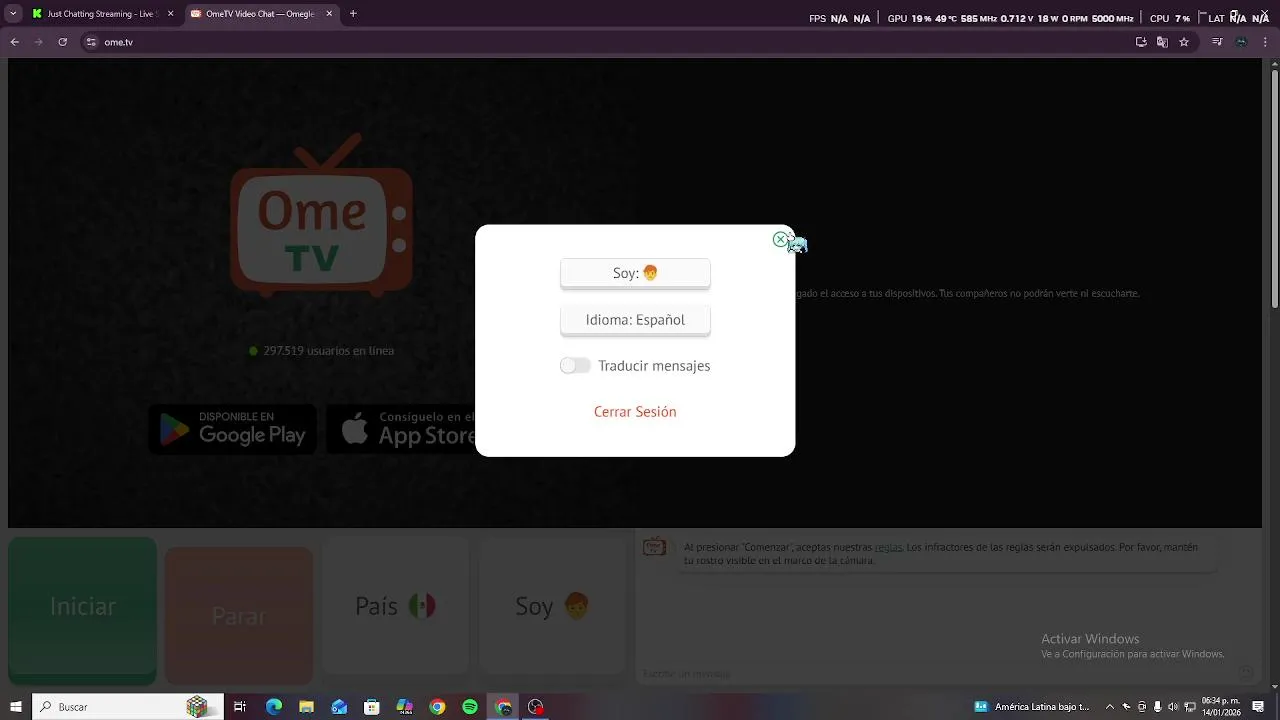The width and height of the screenshot is (1280, 720).
Task: Open a new browser tab
Action: tap(353, 14)
